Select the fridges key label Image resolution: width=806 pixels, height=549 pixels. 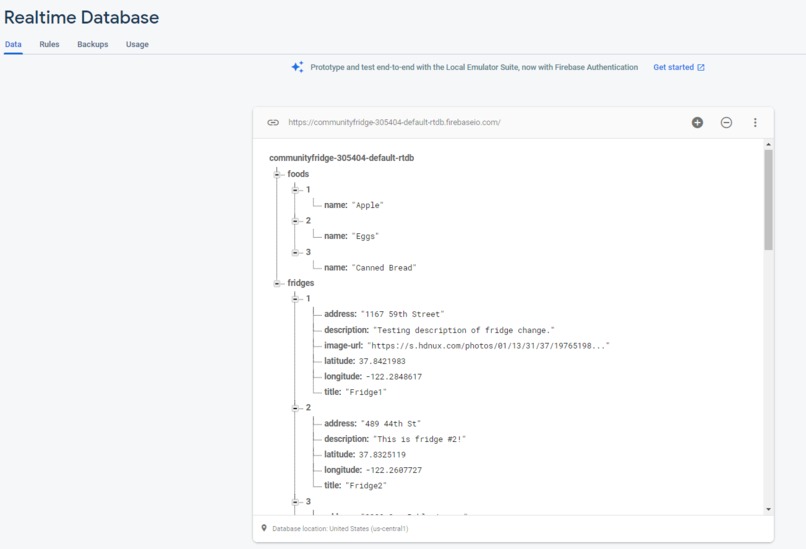pyautogui.click(x=301, y=283)
